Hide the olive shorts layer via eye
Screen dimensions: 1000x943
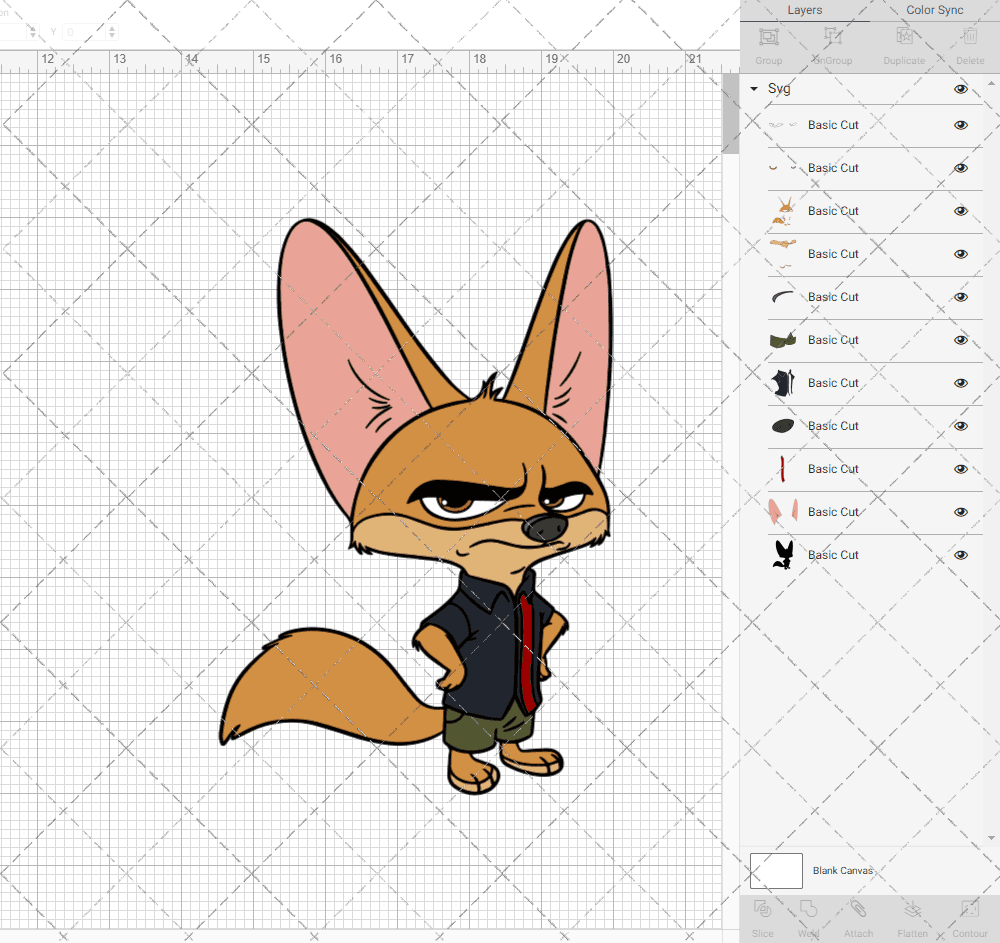point(960,340)
